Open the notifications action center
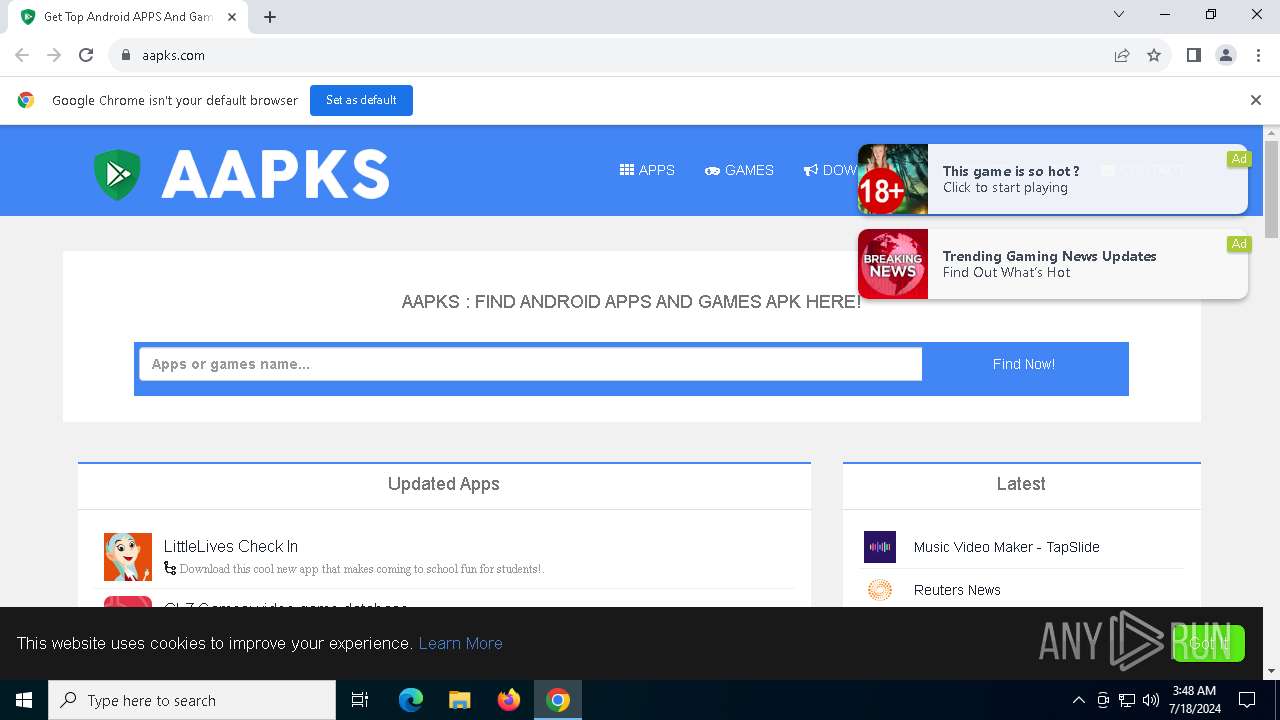Image resolution: width=1280 pixels, height=720 pixels. click(1247, 700)
